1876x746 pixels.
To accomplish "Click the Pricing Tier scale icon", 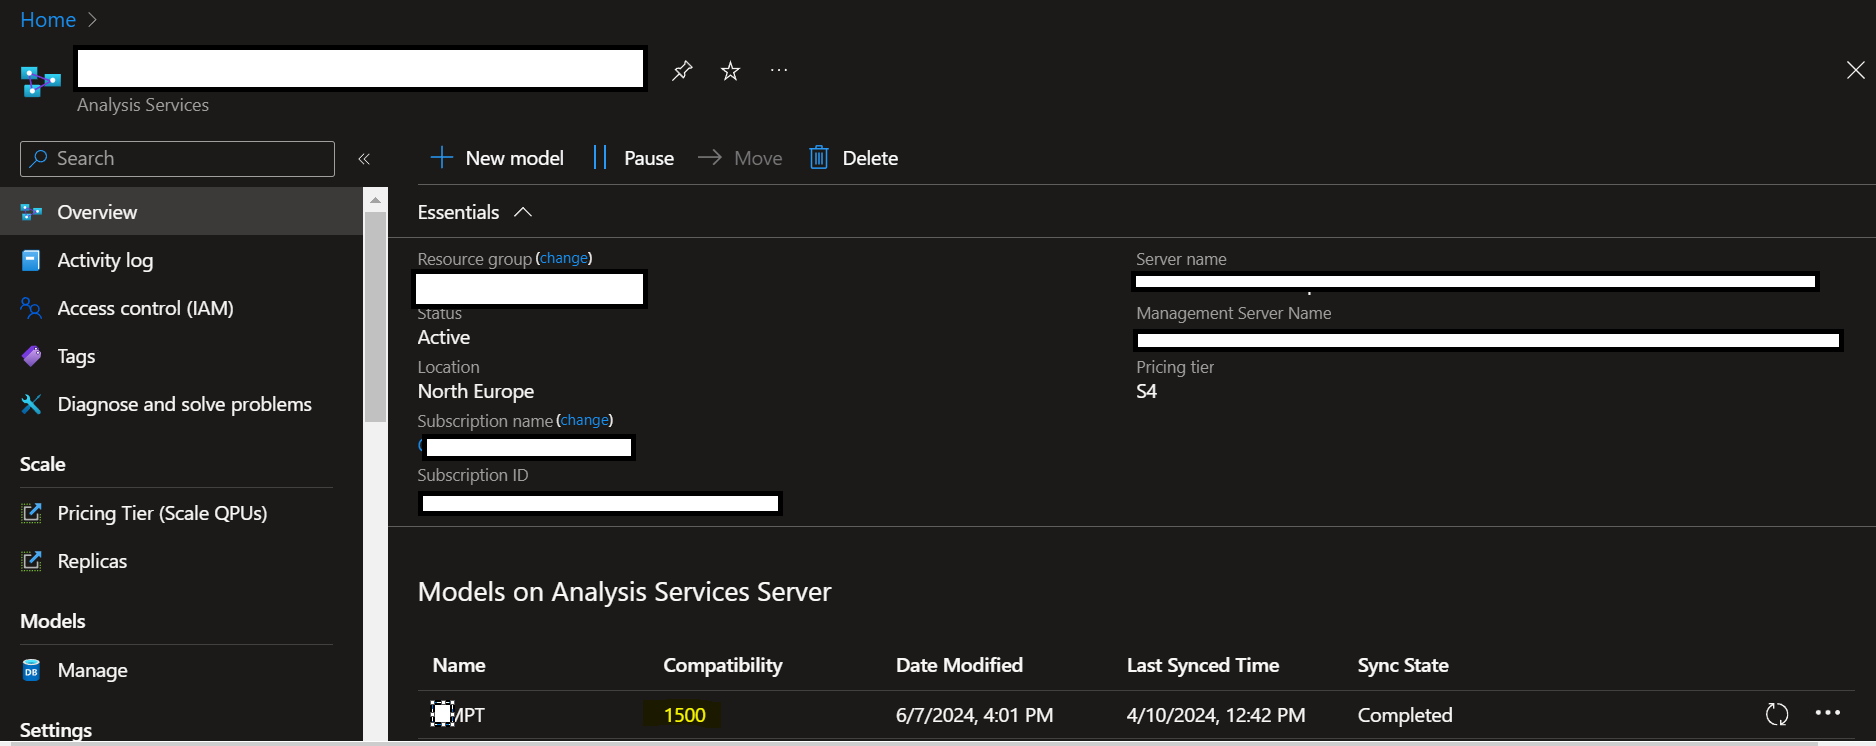I will tap(31, 513).
